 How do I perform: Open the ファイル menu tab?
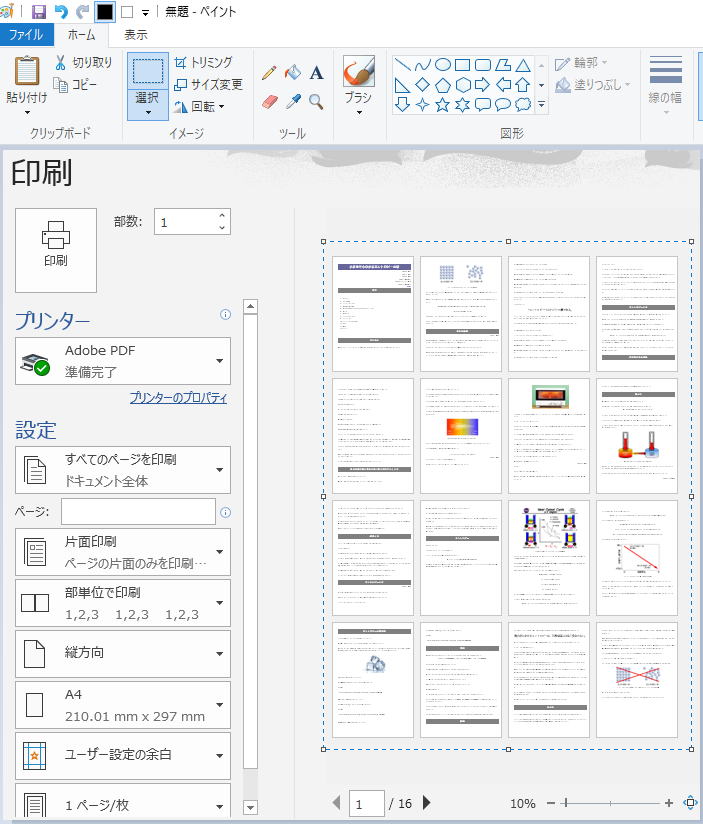point(26,35)
